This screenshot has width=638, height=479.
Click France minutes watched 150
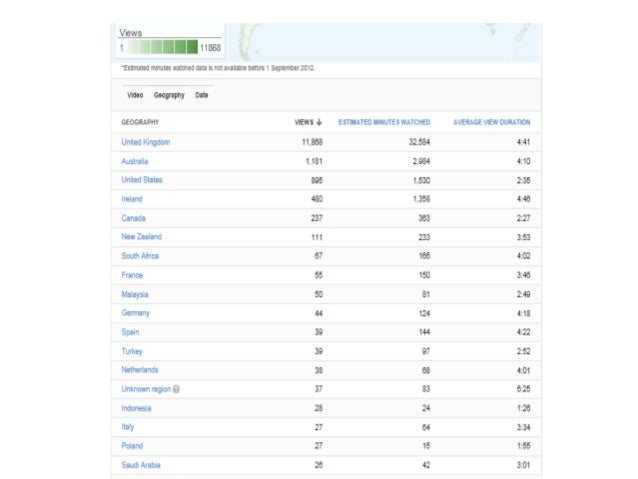[x=424, y=275]
